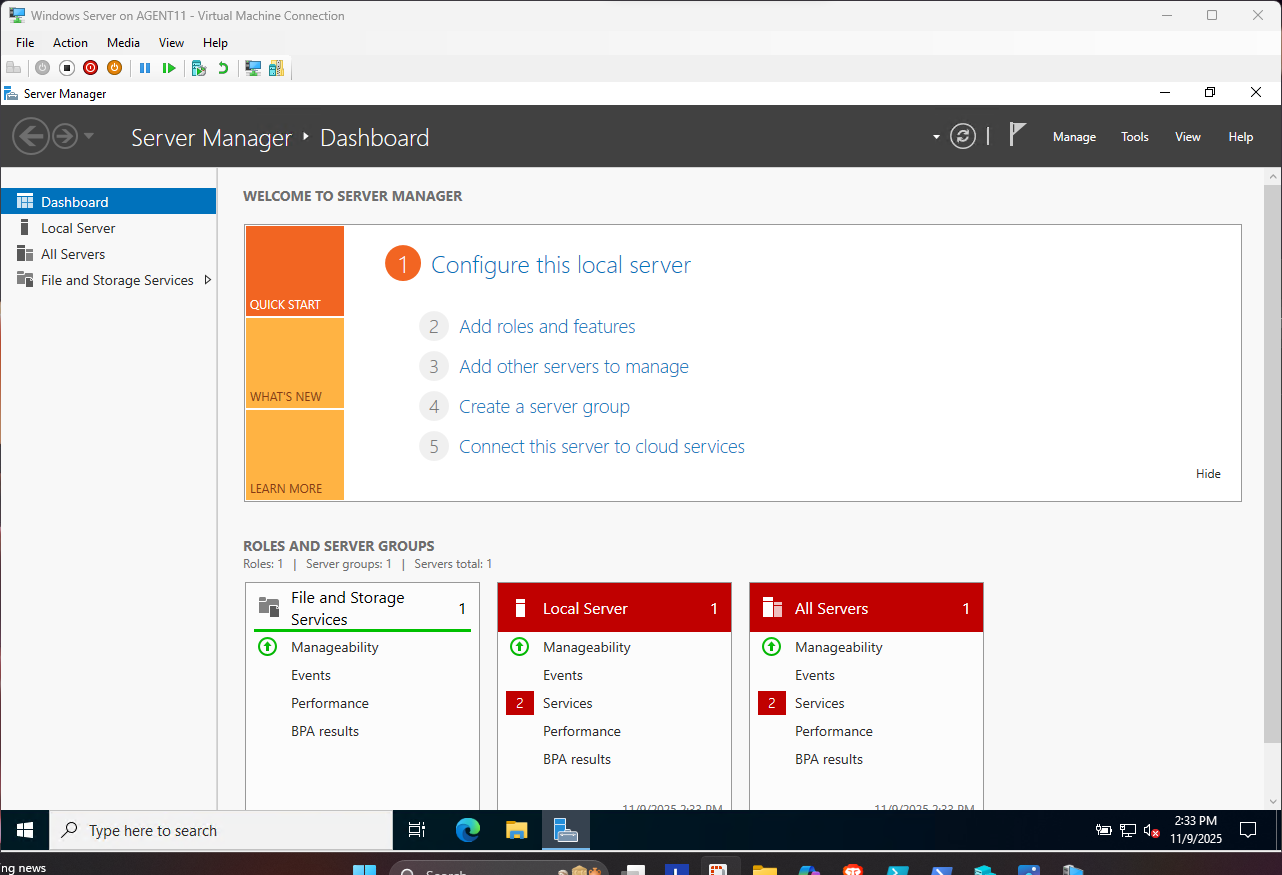Click the VM Checkpoint toolbar icon
The image size is (1282, 875).
tap(199, 68)
